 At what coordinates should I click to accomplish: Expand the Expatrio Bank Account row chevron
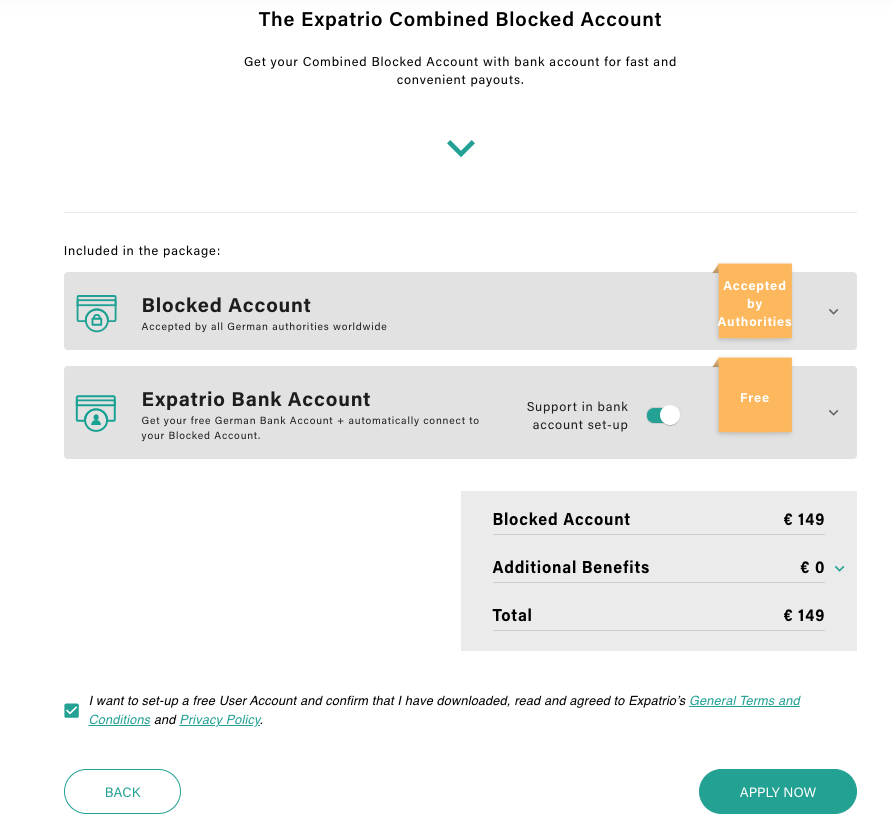(x=833, y=413)
